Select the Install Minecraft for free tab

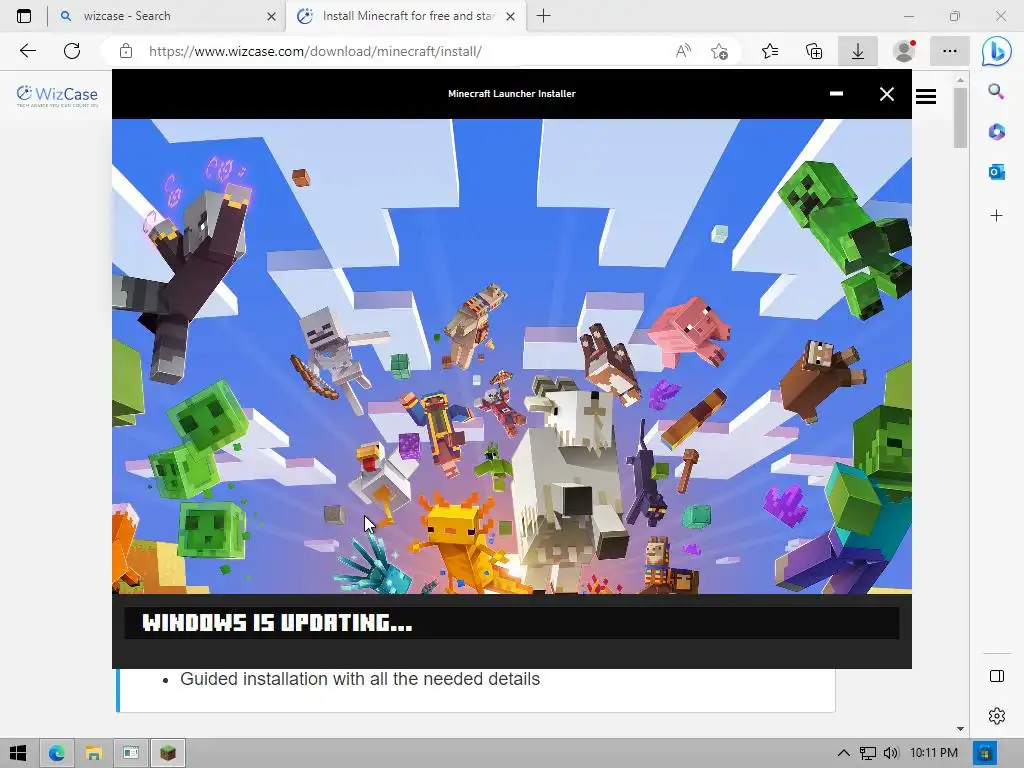point(405,16)
